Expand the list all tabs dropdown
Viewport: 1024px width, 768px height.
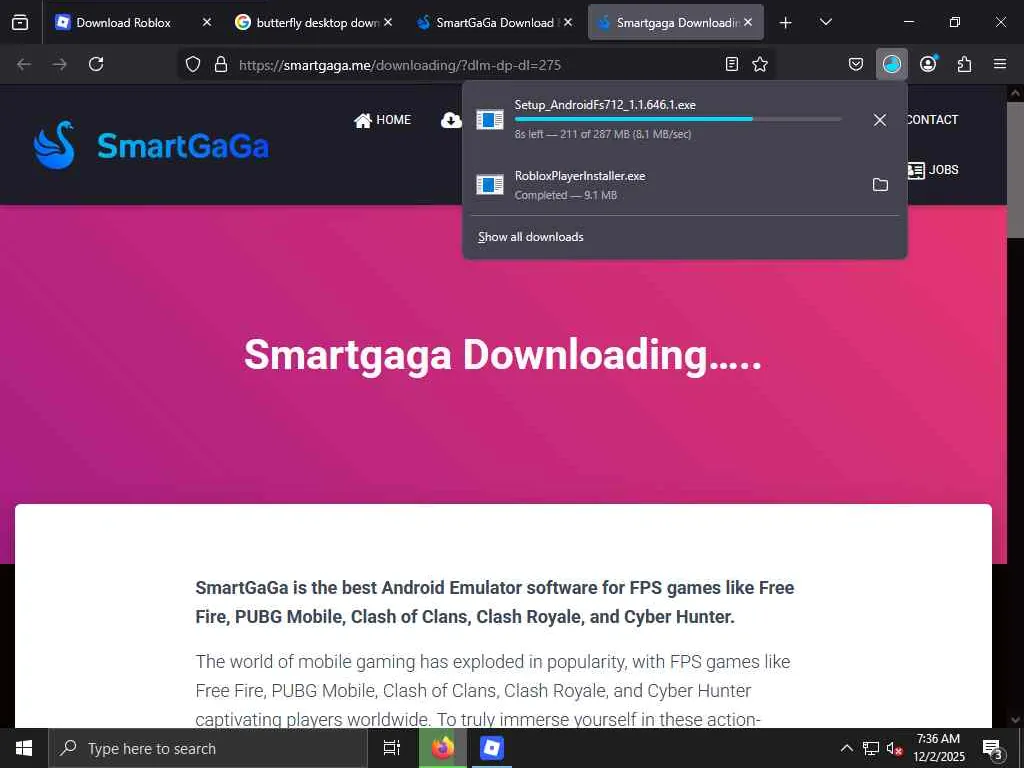pyautogui.click(x=825, y=23)
